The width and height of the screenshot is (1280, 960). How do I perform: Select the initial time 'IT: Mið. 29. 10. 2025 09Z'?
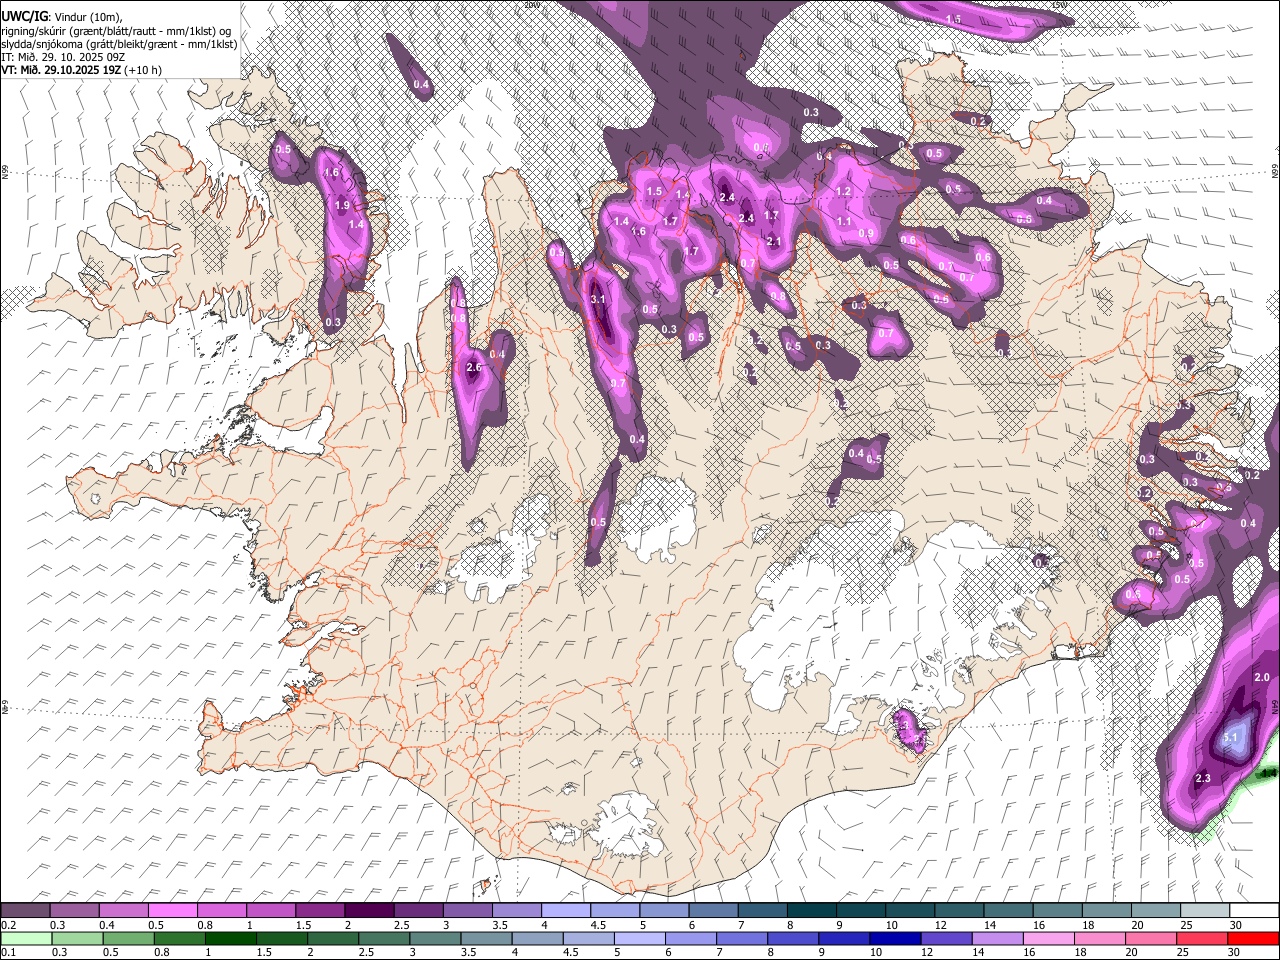tap(63, 57)
